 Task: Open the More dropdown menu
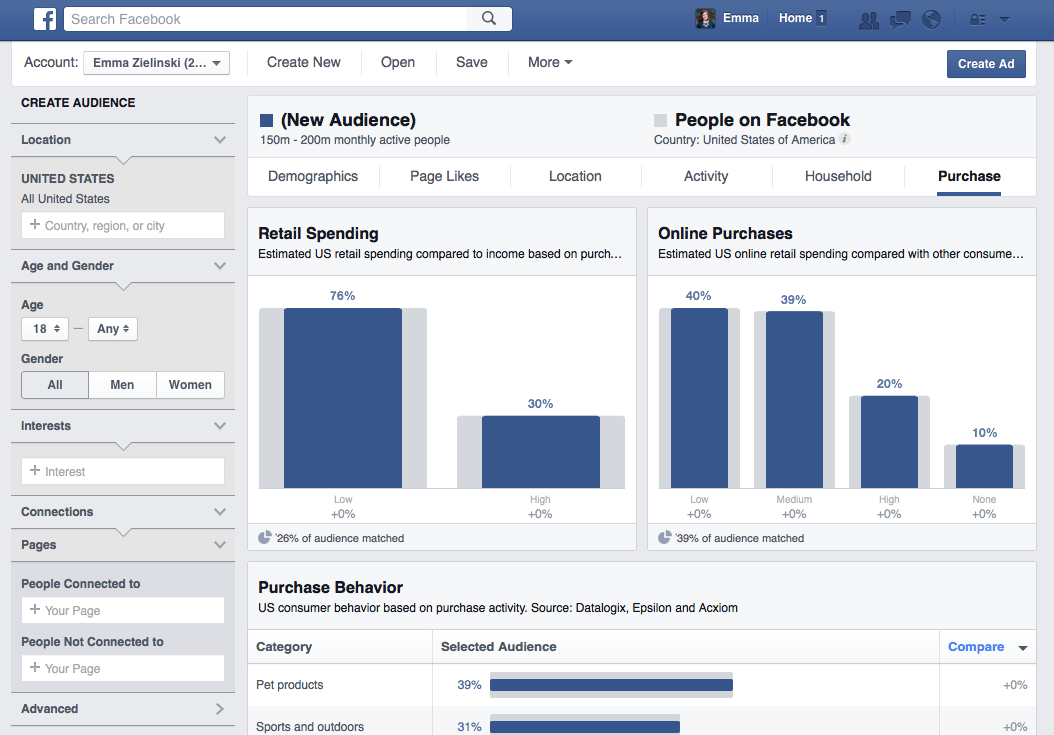click(x=550, y=62)
